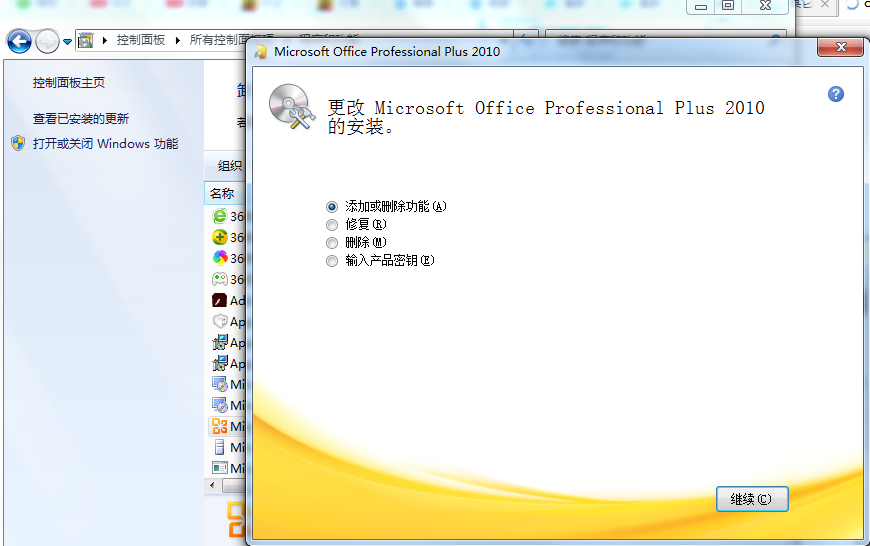870x546 pixels.
Task: Select the 修复 repair radio option
Action: coord(332,225)
